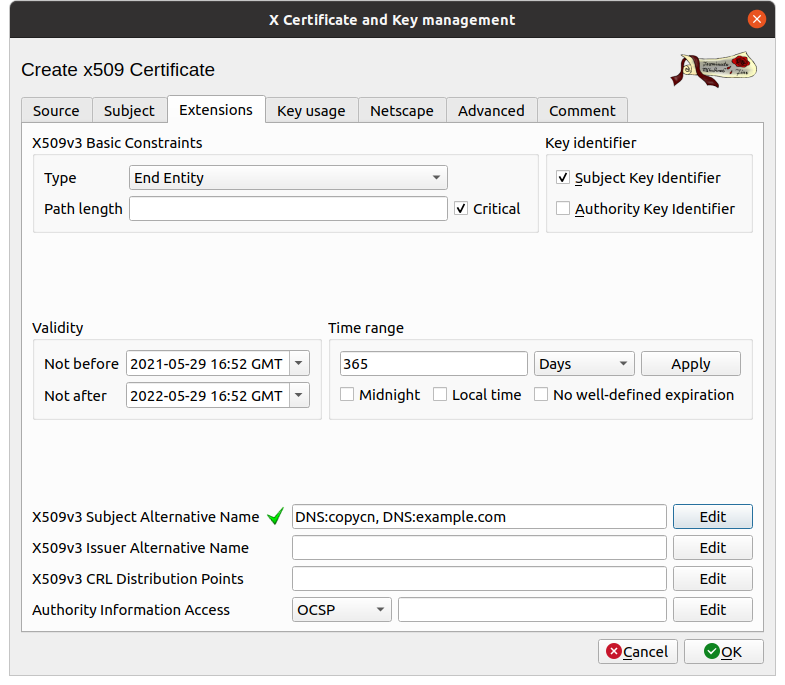Screen dimensions: 785x685
Task: Uncheck the Subject Key Identifier checkbox
Action: click(564, 178)
